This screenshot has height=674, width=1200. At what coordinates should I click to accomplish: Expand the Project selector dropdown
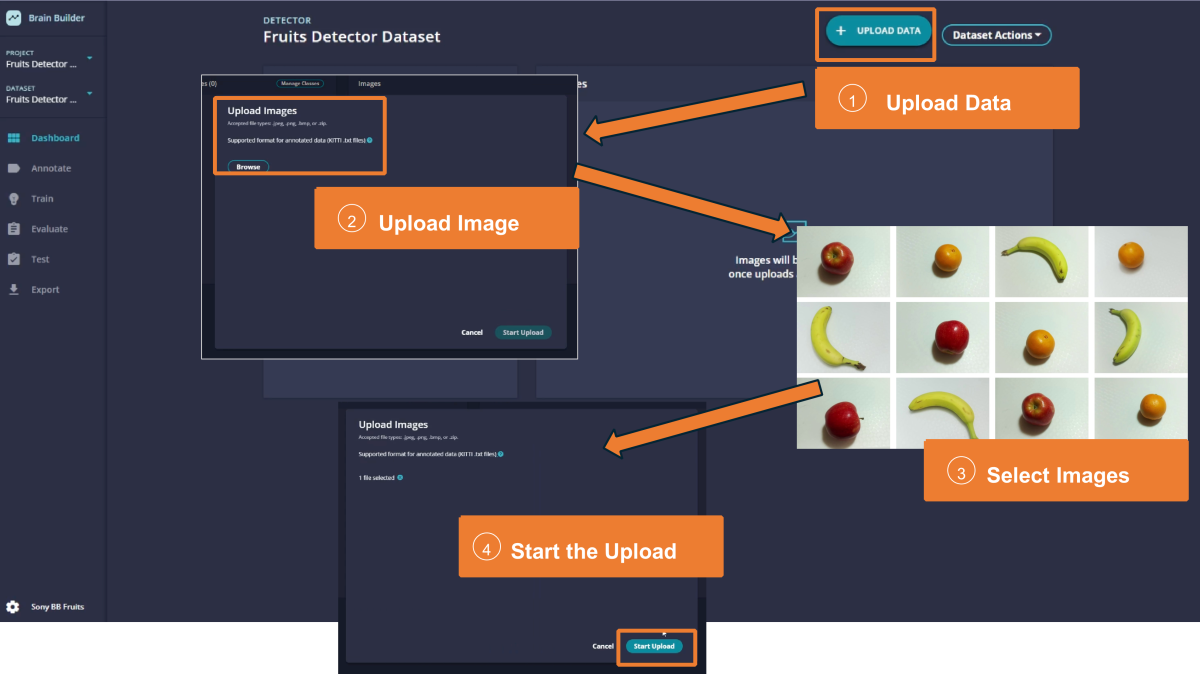[89, 58]
